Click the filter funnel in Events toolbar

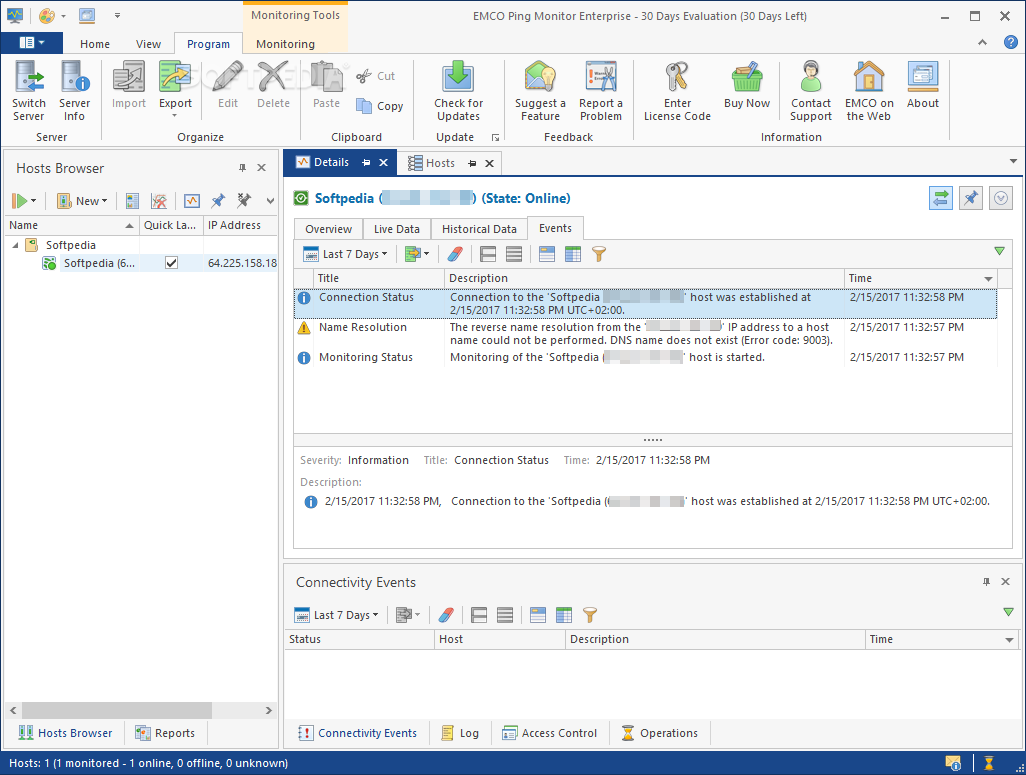pyautogui.click(x=598, y=254)
